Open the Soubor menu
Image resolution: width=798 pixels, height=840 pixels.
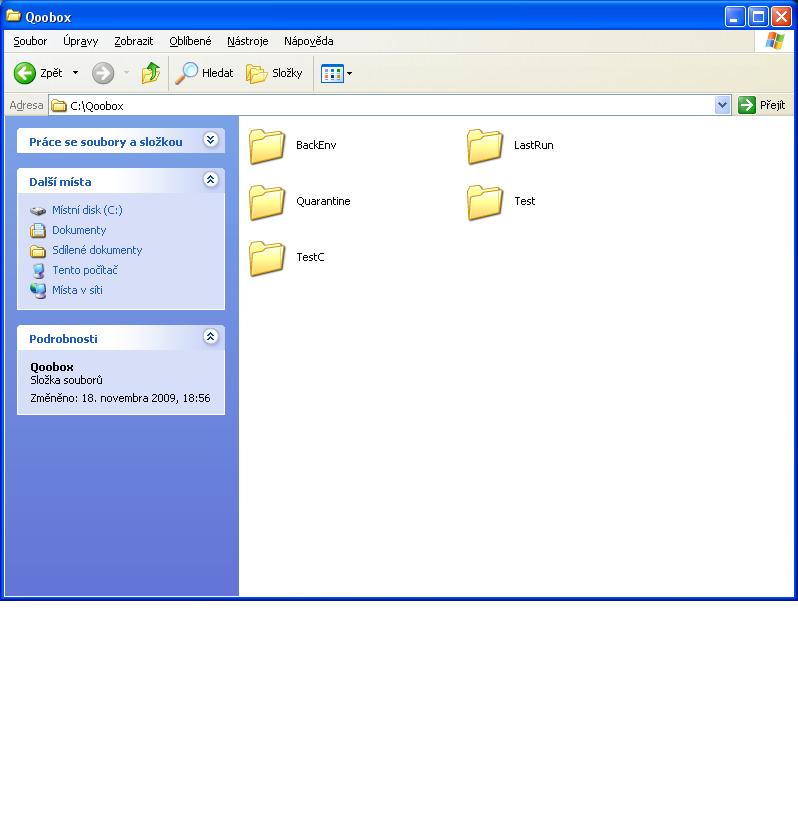pos(30,41)
